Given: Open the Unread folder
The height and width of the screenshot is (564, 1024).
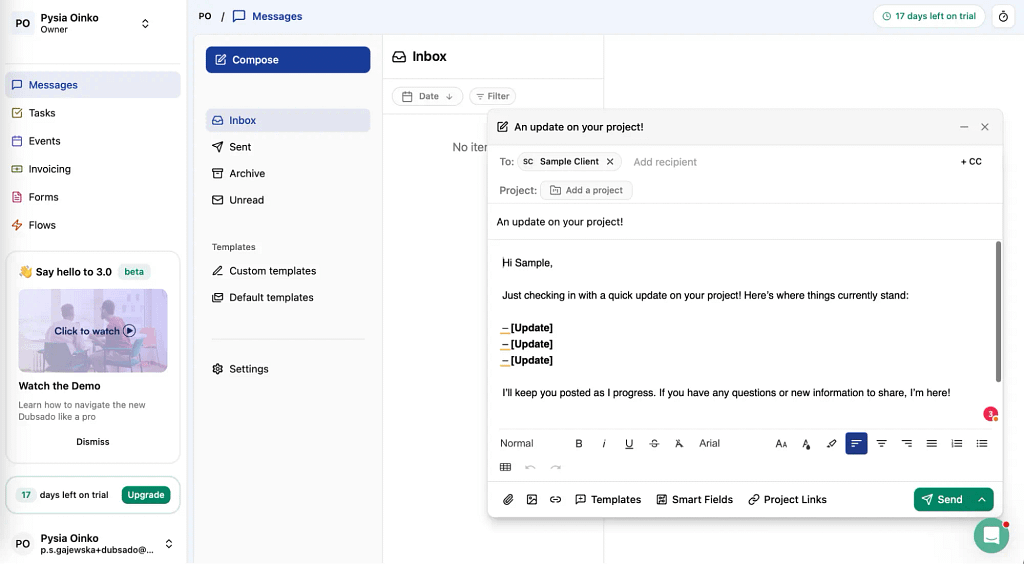Looking at the screenshot, I should pyautogui.click(x=288, y=200).
